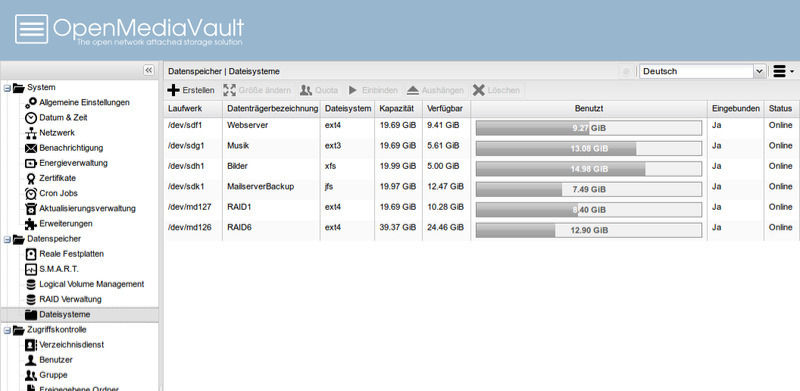
Task: Click the Einbinden play icon
Action: click(x=353, y=90)
